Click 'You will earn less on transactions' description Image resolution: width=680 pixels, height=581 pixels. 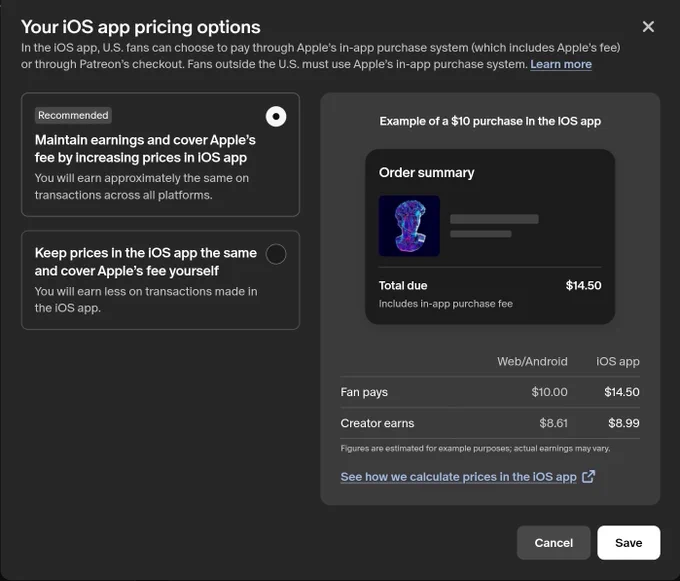coord(146,300)
